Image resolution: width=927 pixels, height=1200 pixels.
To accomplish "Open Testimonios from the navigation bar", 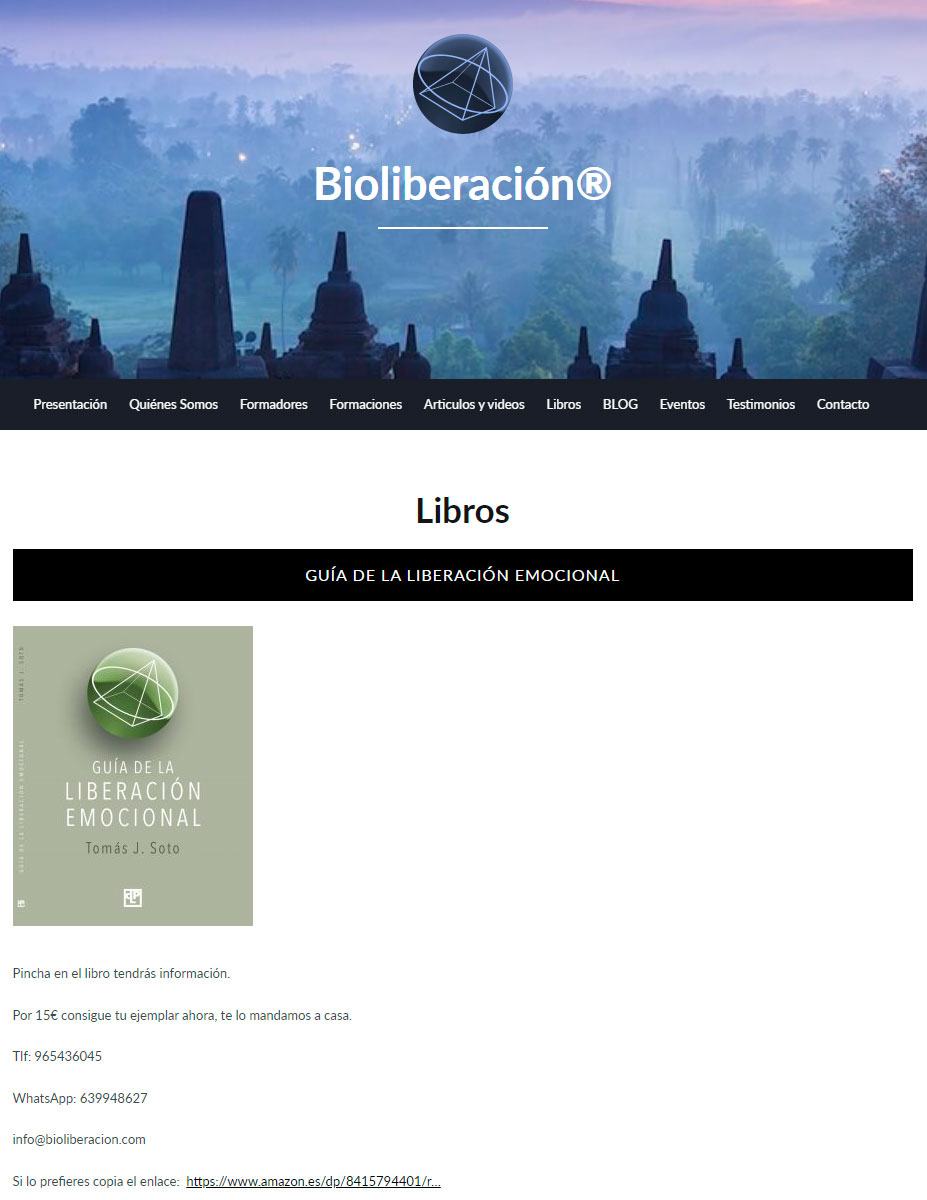I will pos(761,404).
